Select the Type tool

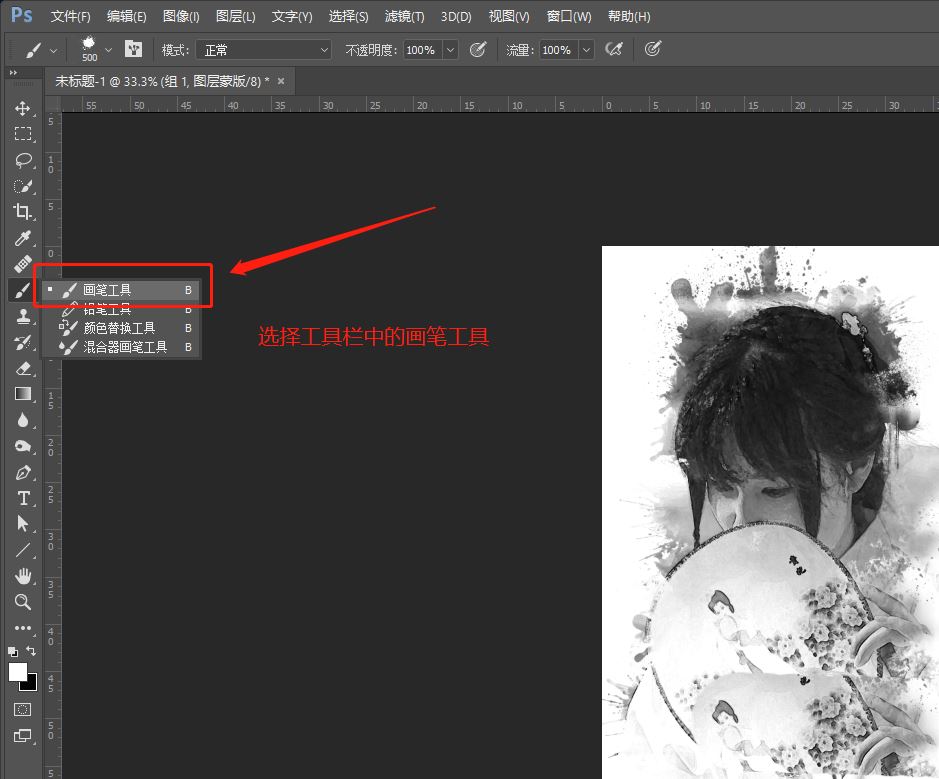click(x=23, y=498)
